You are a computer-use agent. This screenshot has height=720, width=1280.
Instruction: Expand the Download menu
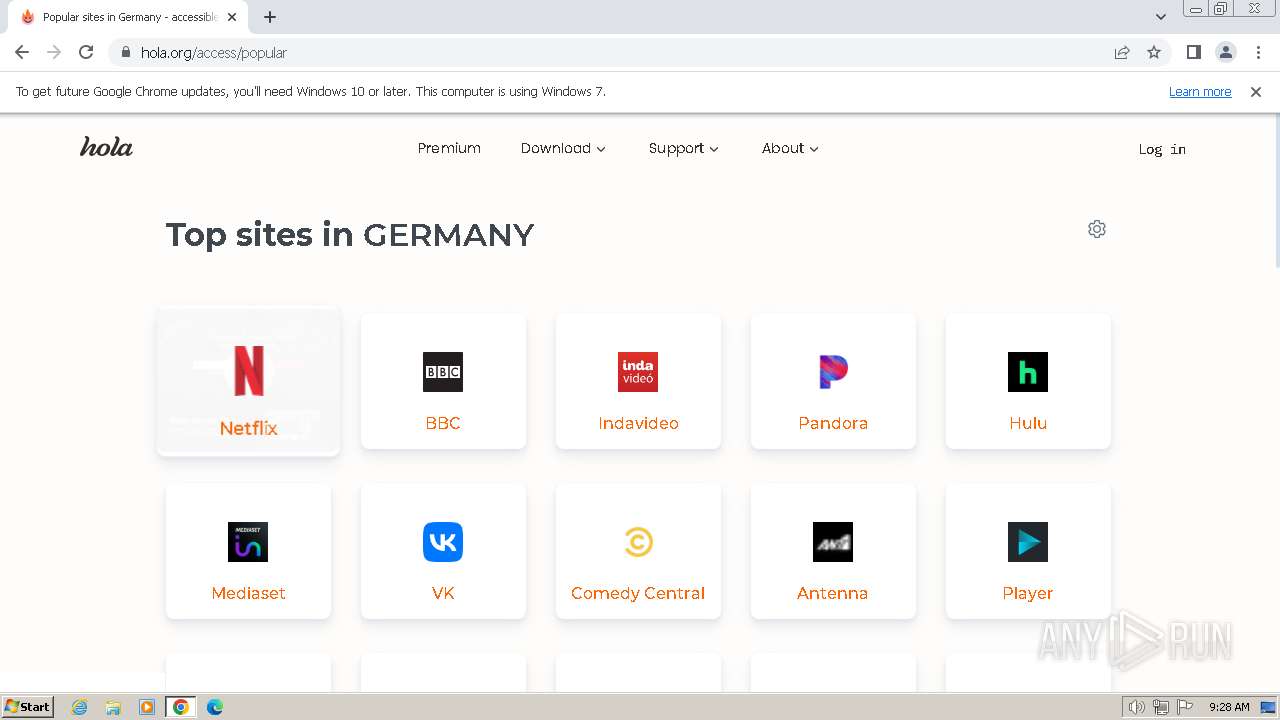563,148
